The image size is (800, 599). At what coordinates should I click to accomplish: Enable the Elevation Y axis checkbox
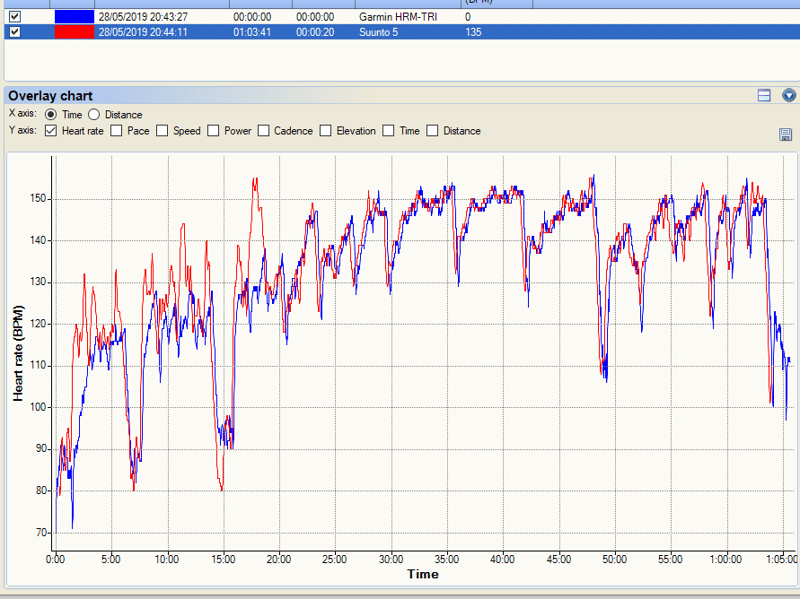pyautogui.click(x=326, y=131)
